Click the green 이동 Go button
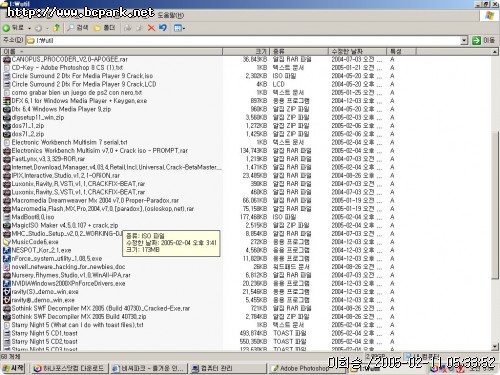The height and width of the screenshot is (375, 500). pos(483,41)
